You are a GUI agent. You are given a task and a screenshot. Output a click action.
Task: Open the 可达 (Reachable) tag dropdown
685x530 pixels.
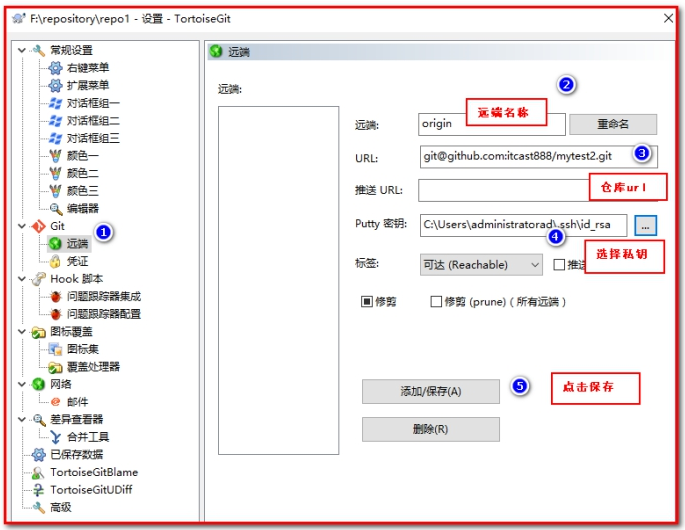pos(481,265)
